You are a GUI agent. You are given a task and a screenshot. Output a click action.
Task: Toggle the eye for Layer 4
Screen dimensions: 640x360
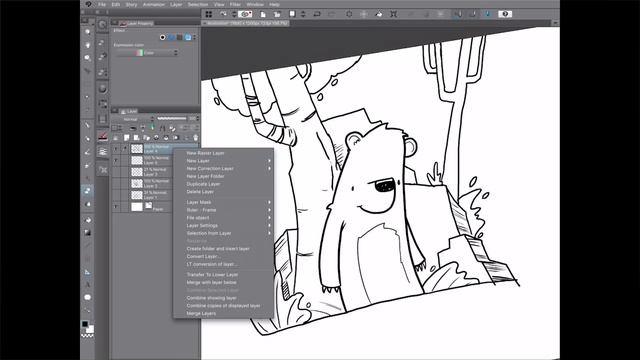pos(116,149)
